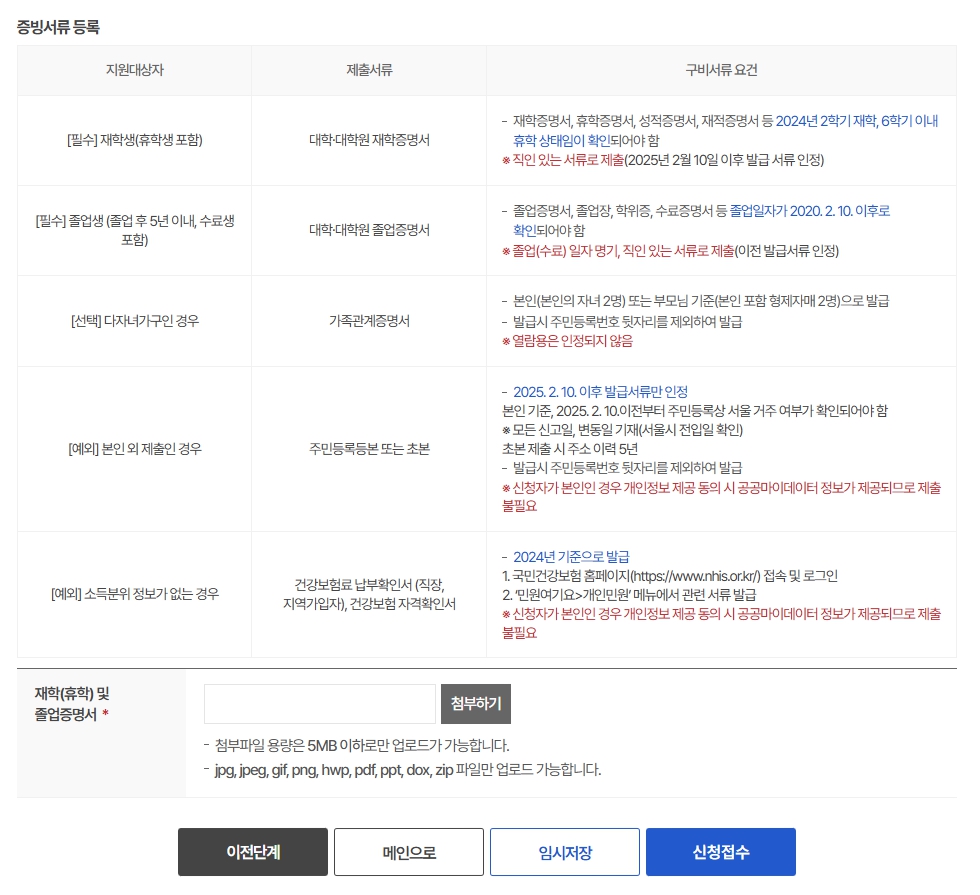980x895 pixels.
Task: Select the [필수] 졸업생 row cell
Action: pos(134,230)
